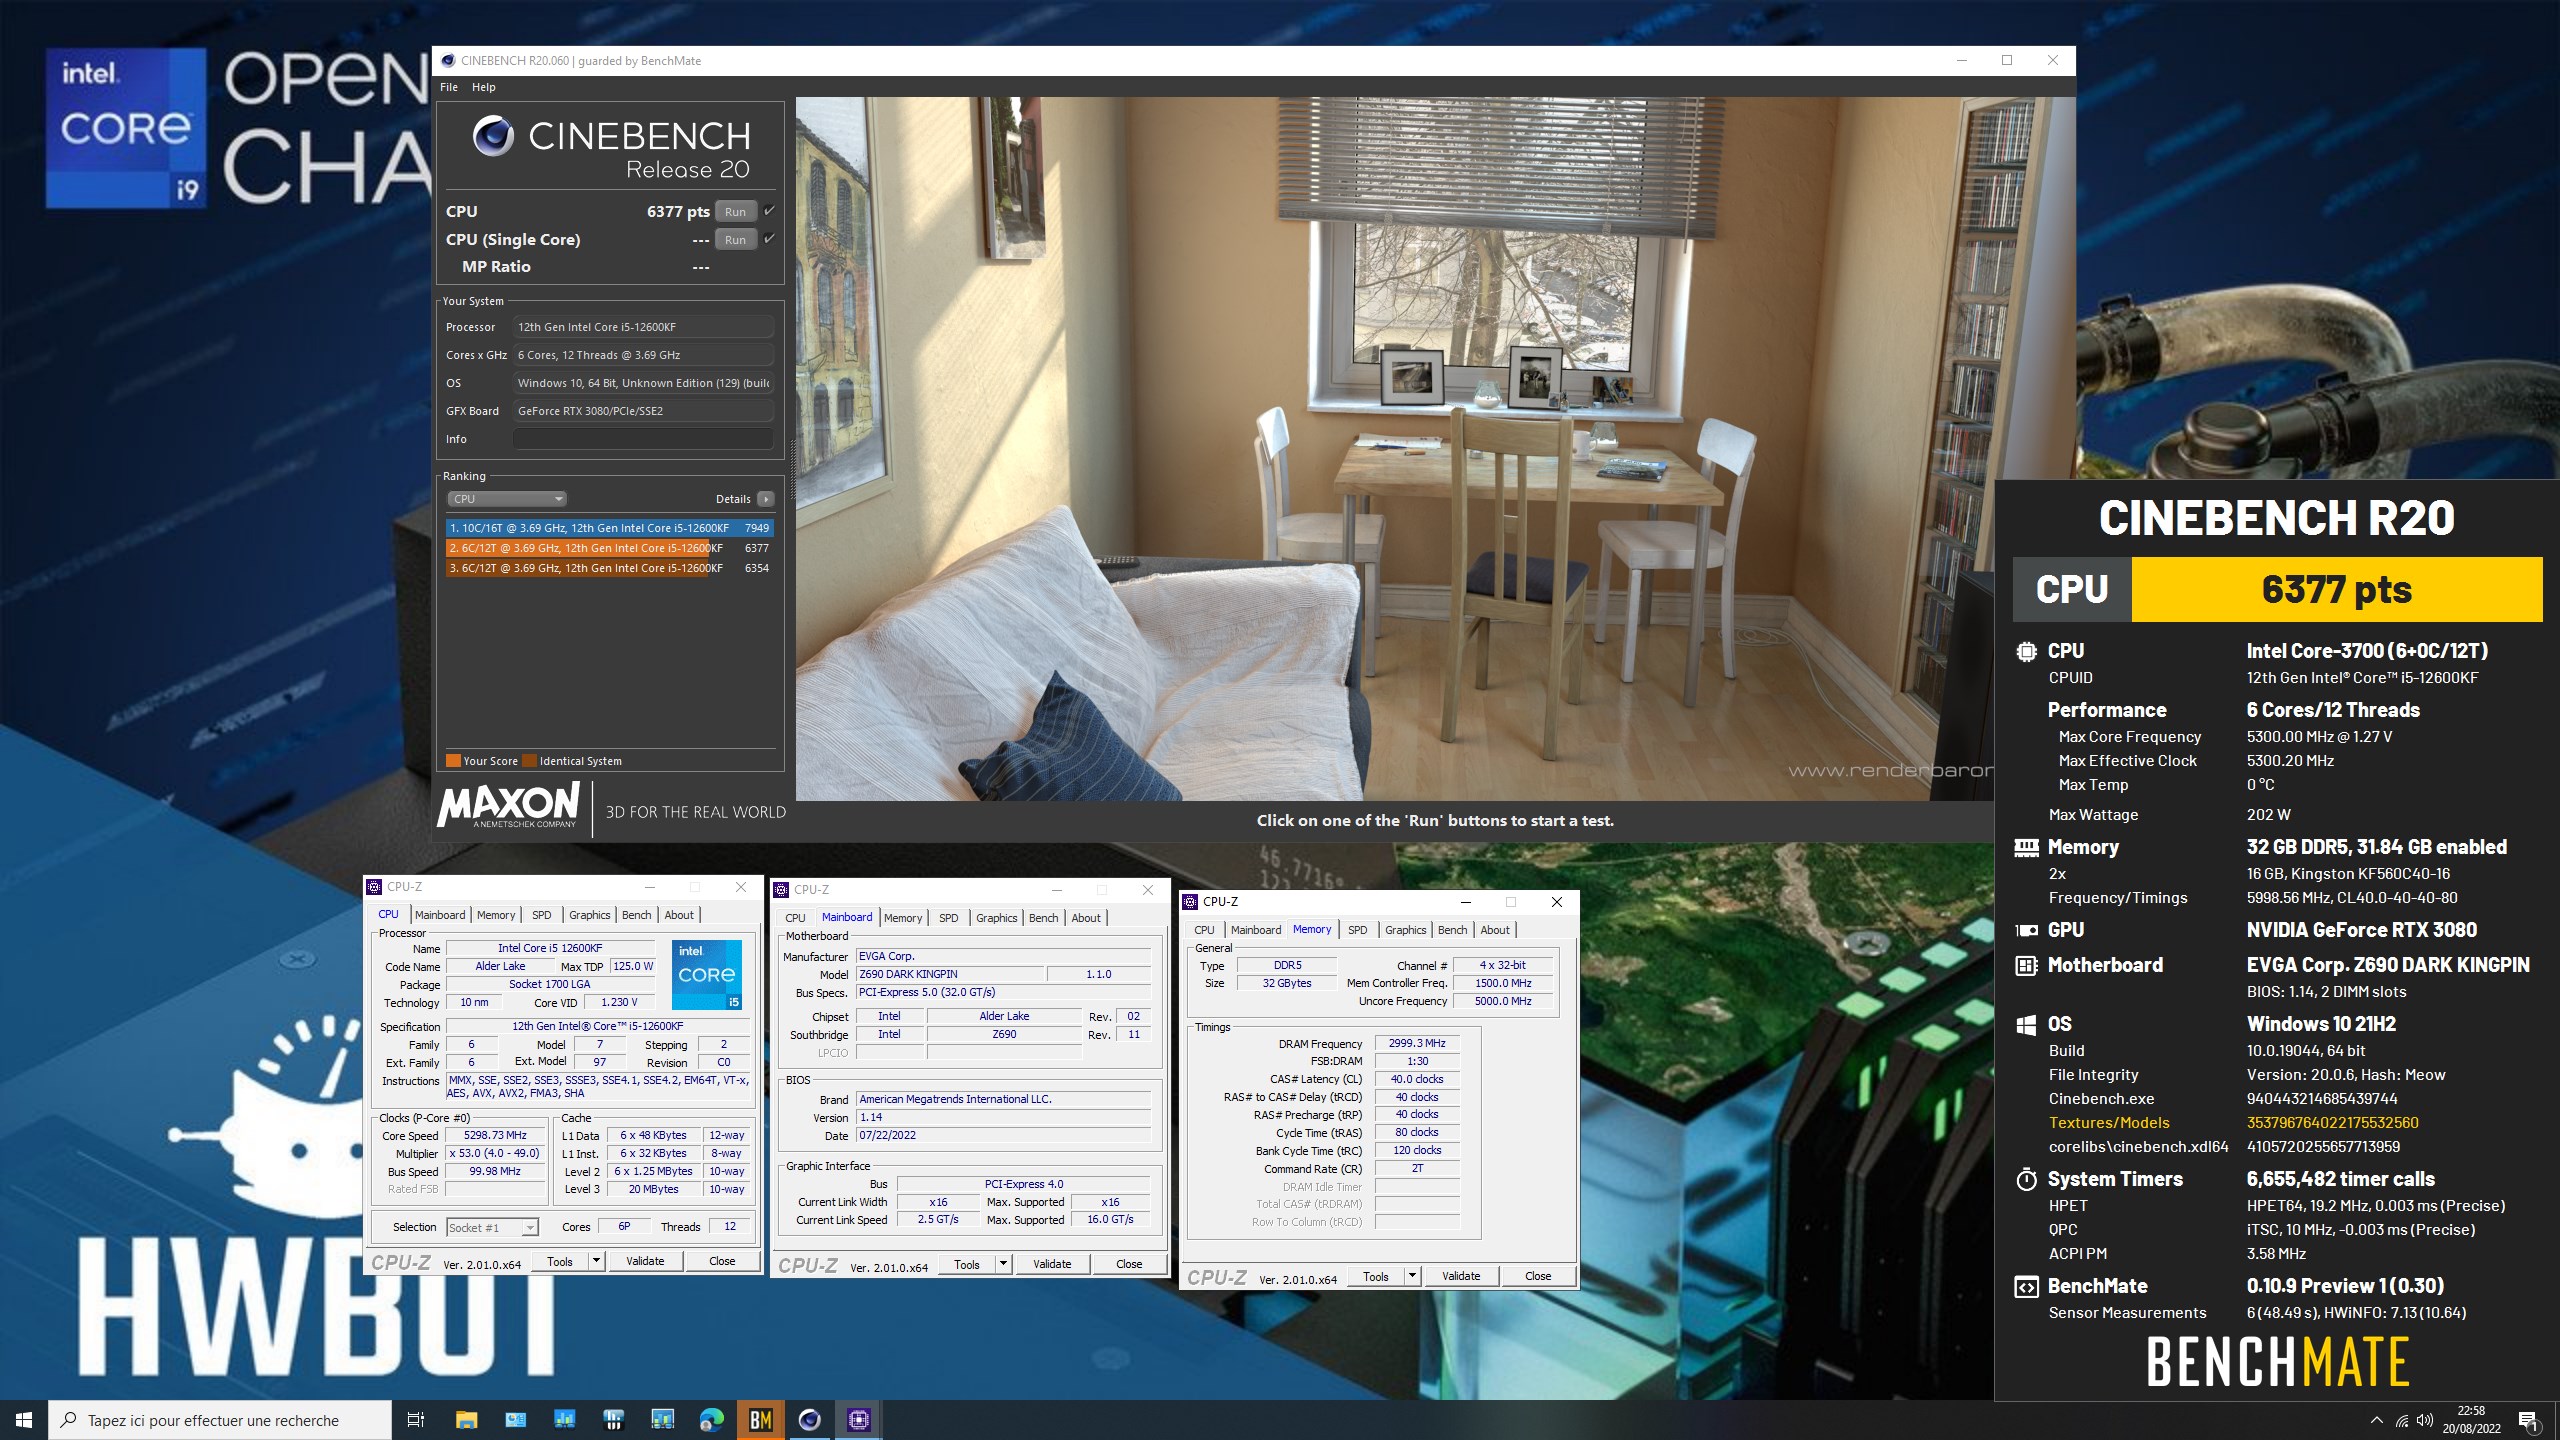Click the System Timers clock icon
This screenshot has height=1440, width=2560.
coord(2026,1179)
